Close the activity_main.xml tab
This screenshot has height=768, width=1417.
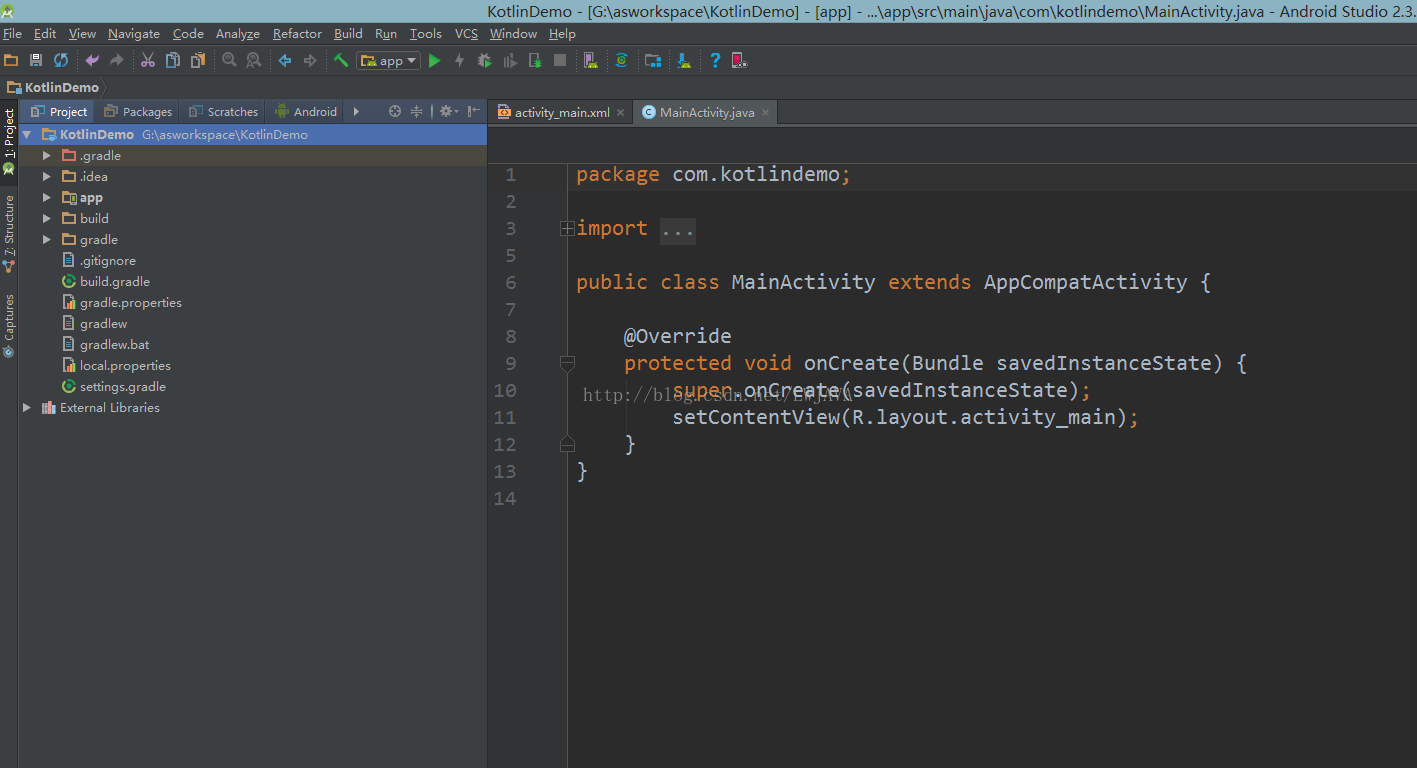[x=621, y=113]
